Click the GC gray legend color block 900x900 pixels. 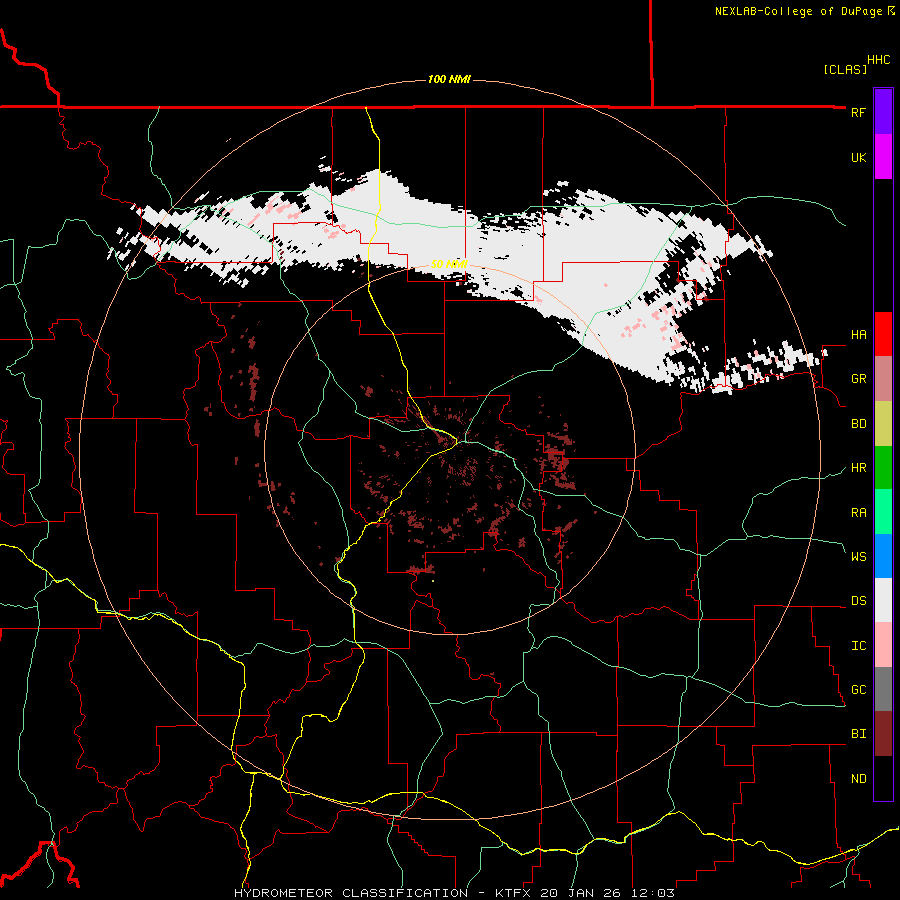(x=883, y=689)
